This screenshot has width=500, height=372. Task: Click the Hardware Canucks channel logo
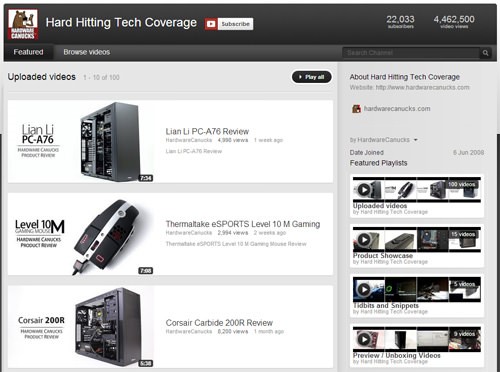coord(23,24)
